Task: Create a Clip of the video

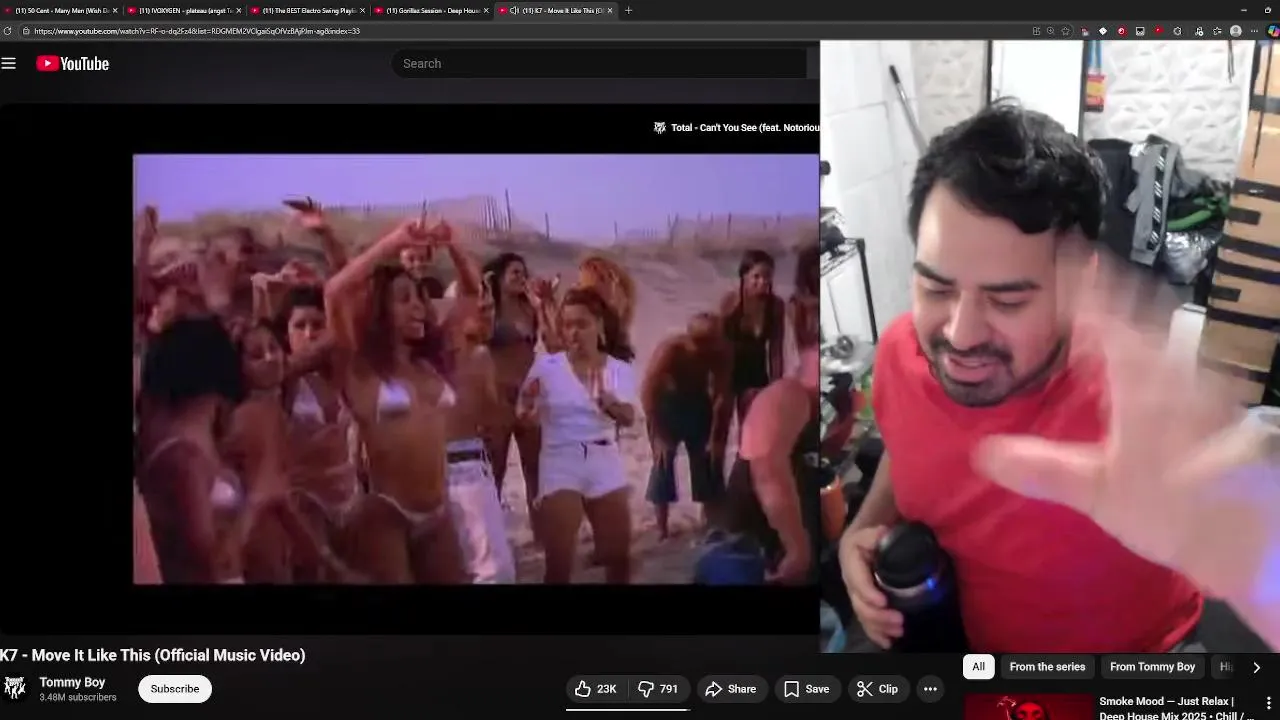Action: coord(877,689)
